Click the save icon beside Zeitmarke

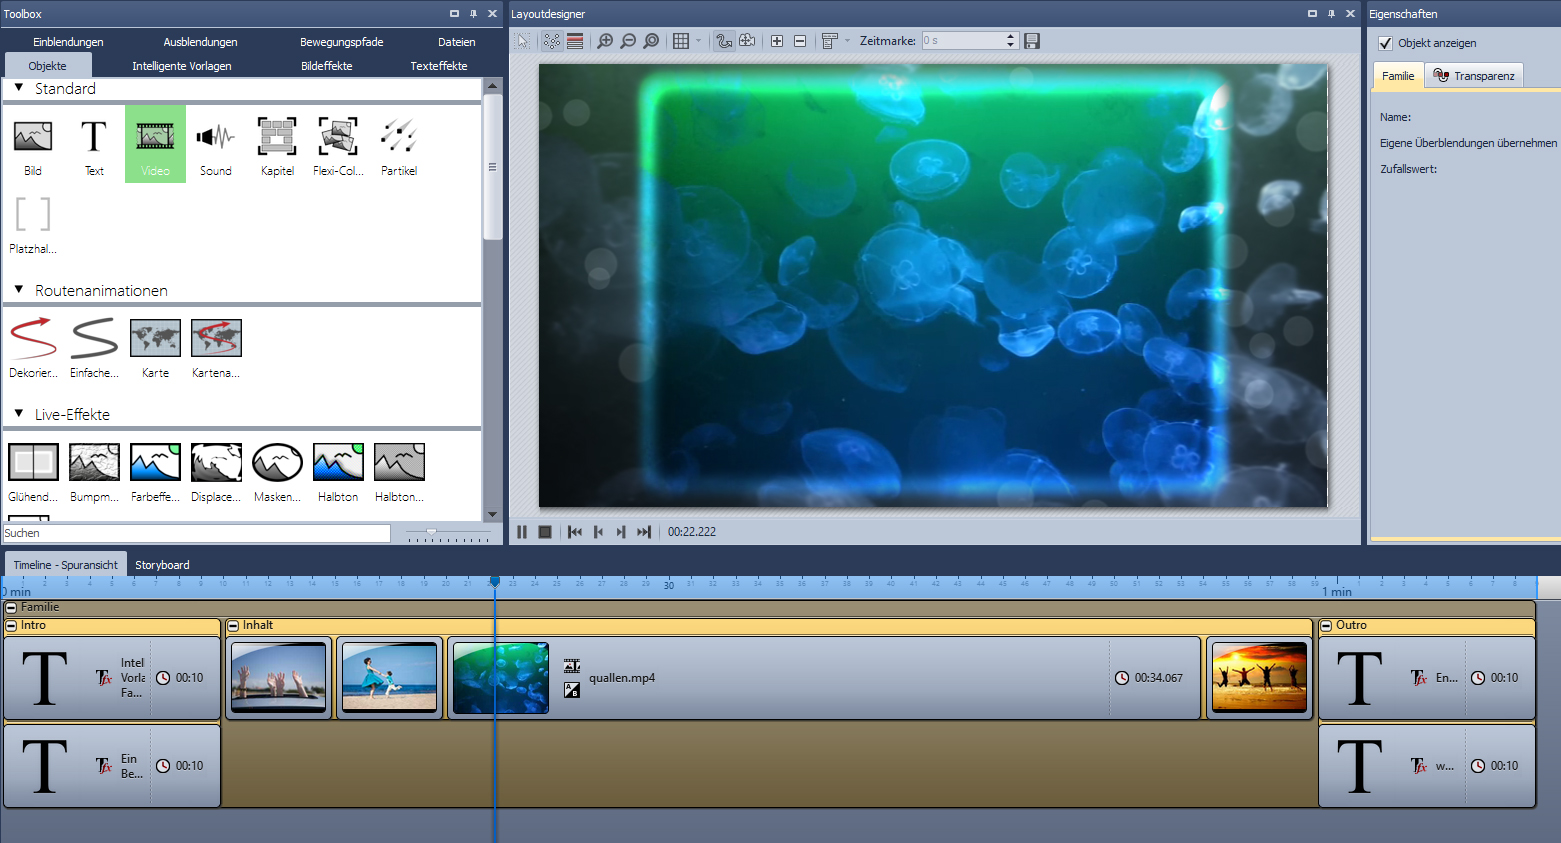[1032, 41]
